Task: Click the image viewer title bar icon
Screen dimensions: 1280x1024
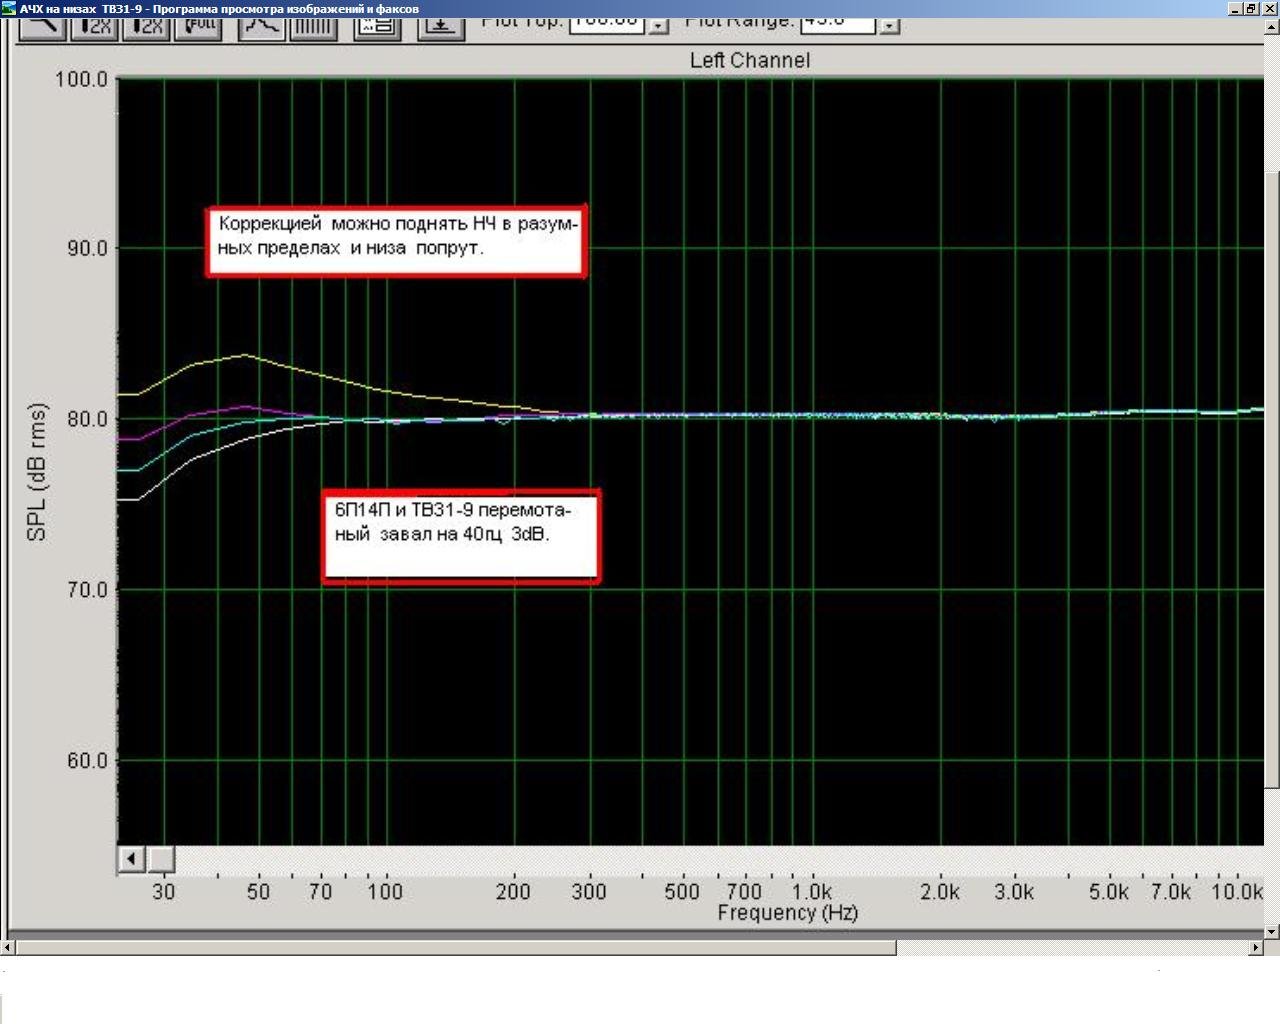Action: 9,8
